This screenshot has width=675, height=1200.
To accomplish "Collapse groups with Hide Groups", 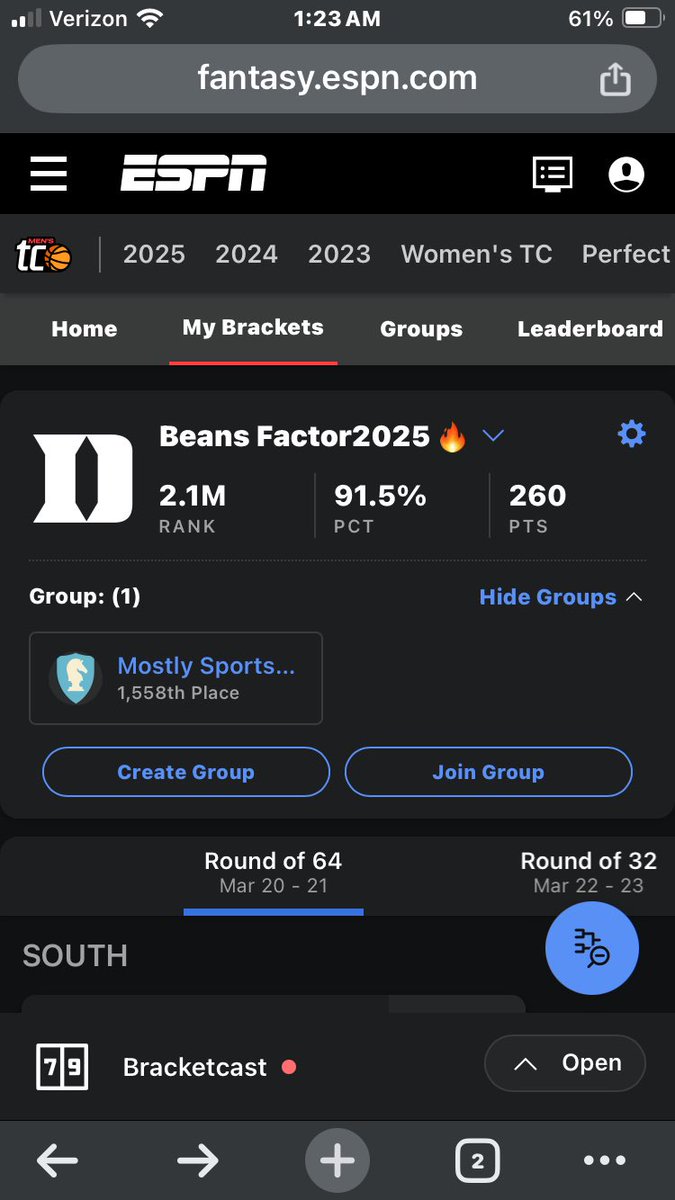I will tap(560, 597).
